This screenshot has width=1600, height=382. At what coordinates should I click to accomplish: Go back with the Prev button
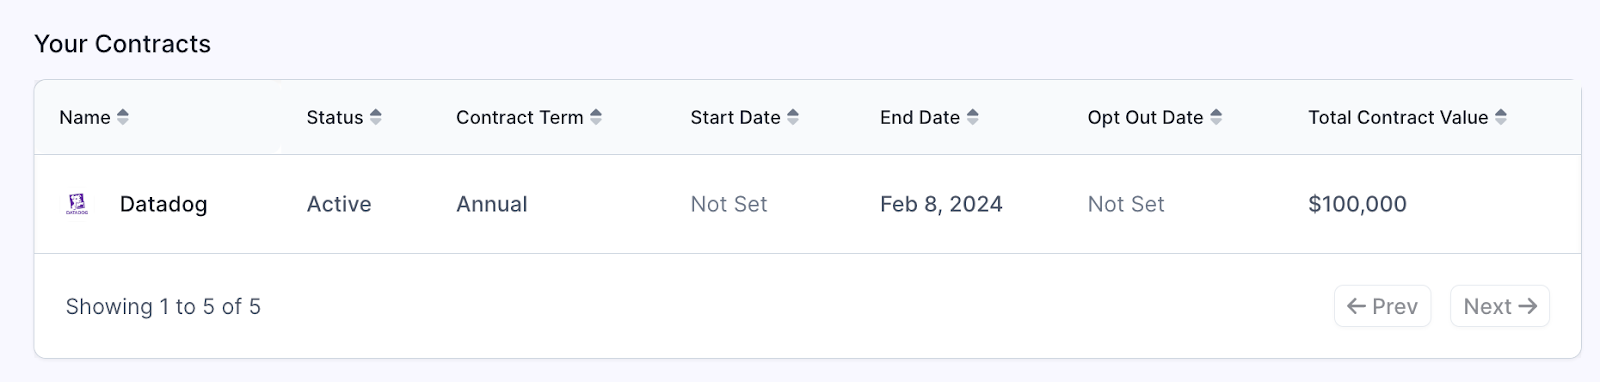click(1383, 306)
